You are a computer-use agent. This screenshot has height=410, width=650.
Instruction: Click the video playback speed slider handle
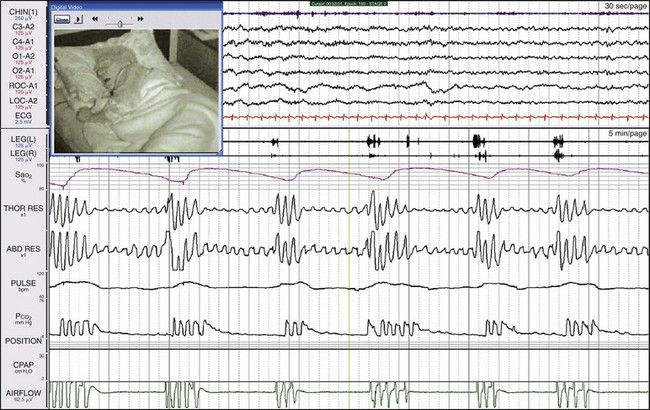click(x=120, y=19)
